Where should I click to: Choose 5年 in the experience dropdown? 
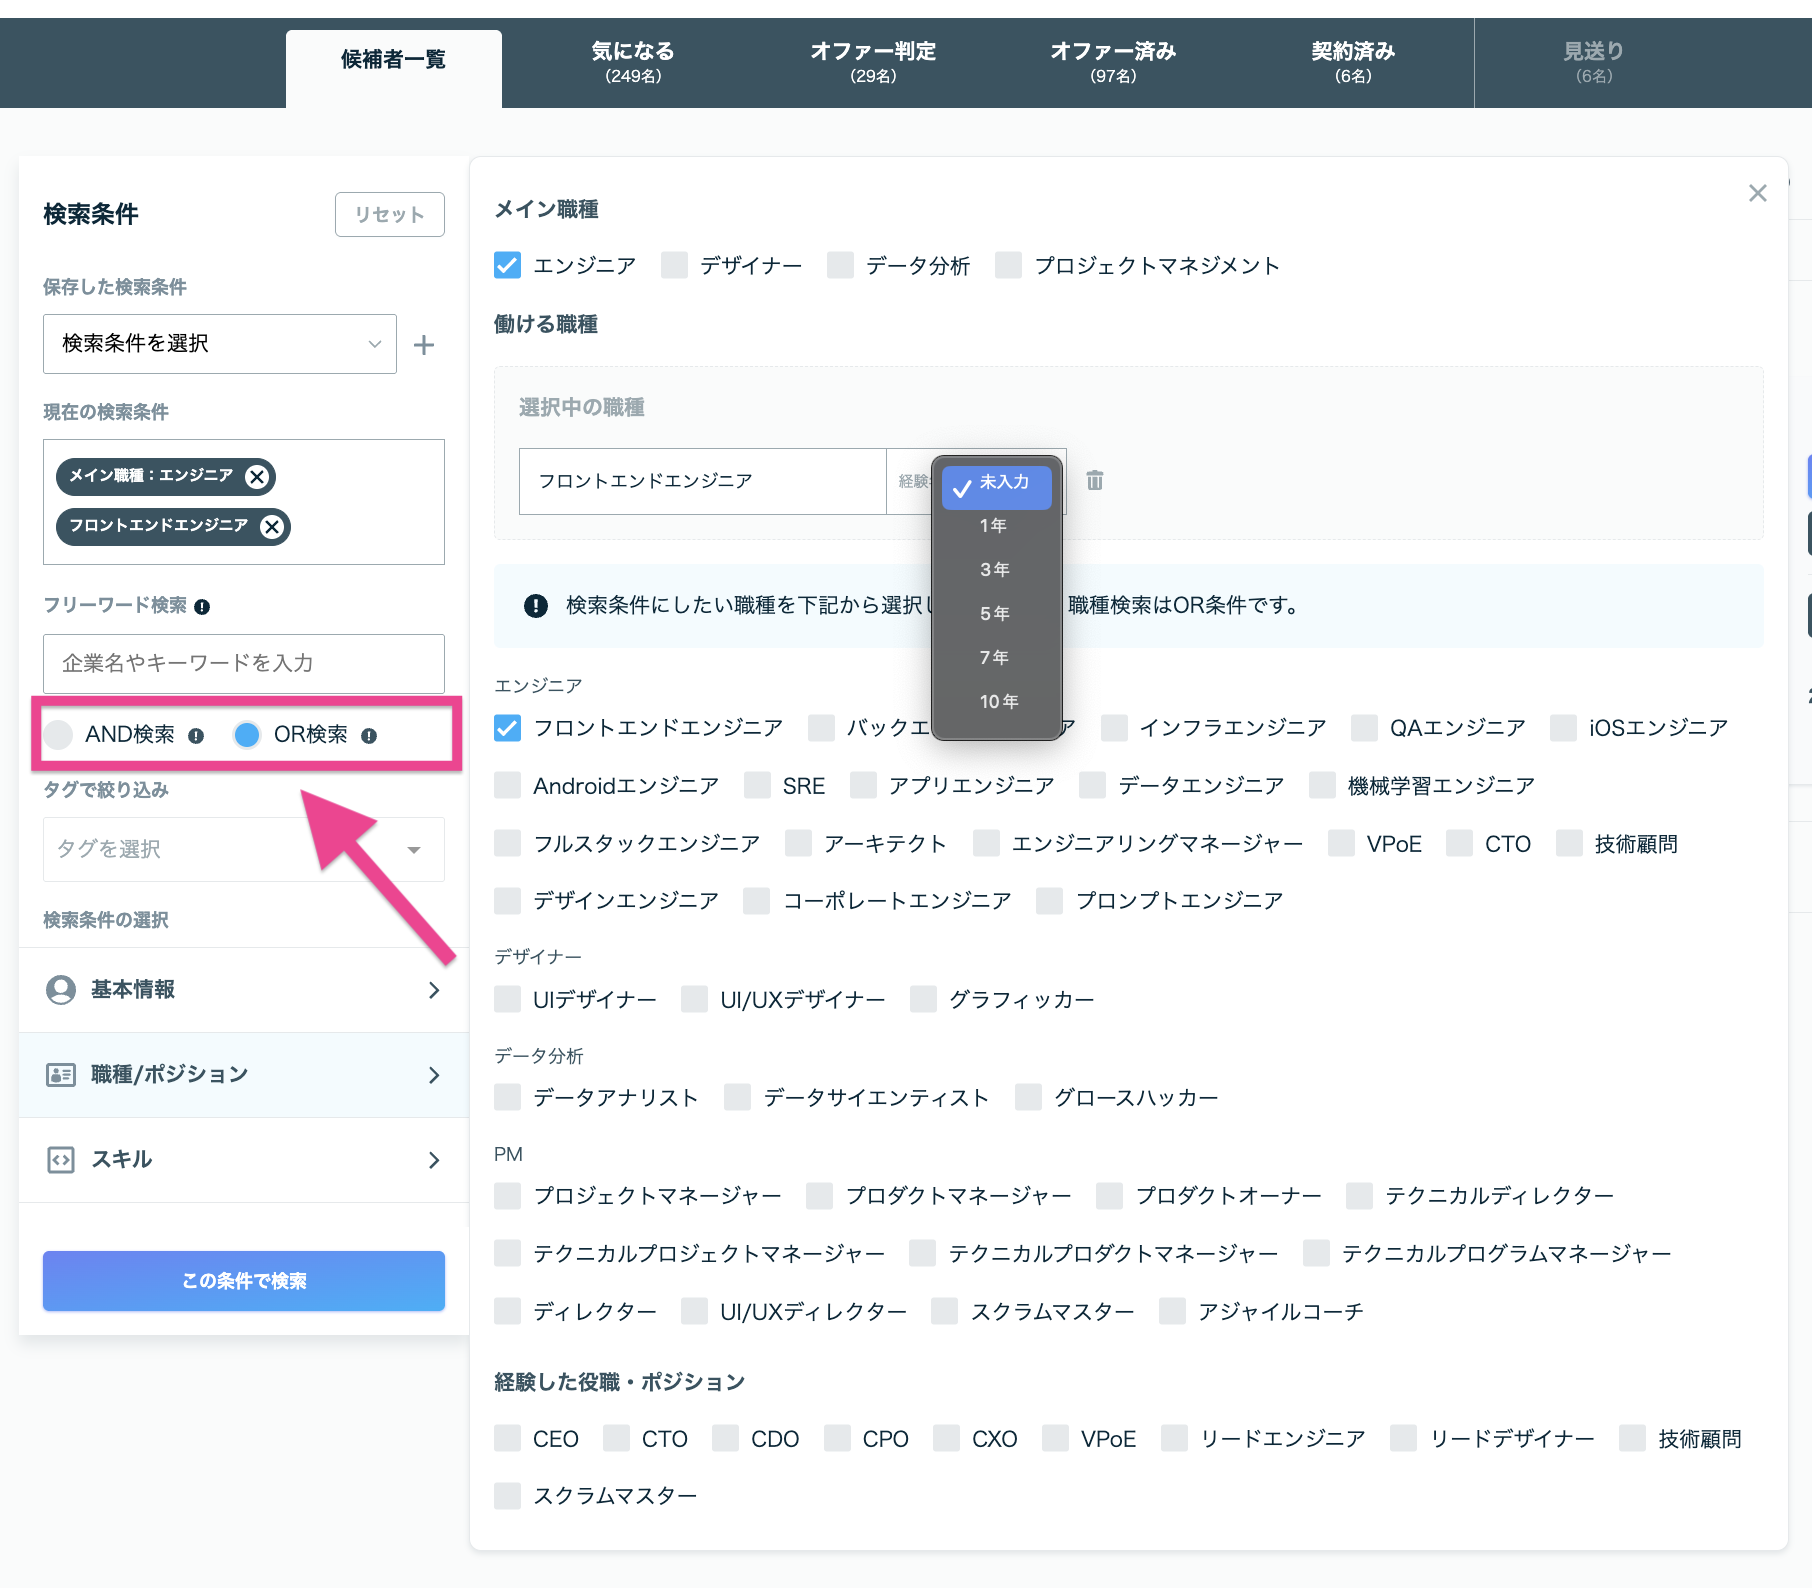(x=996, y=614)
